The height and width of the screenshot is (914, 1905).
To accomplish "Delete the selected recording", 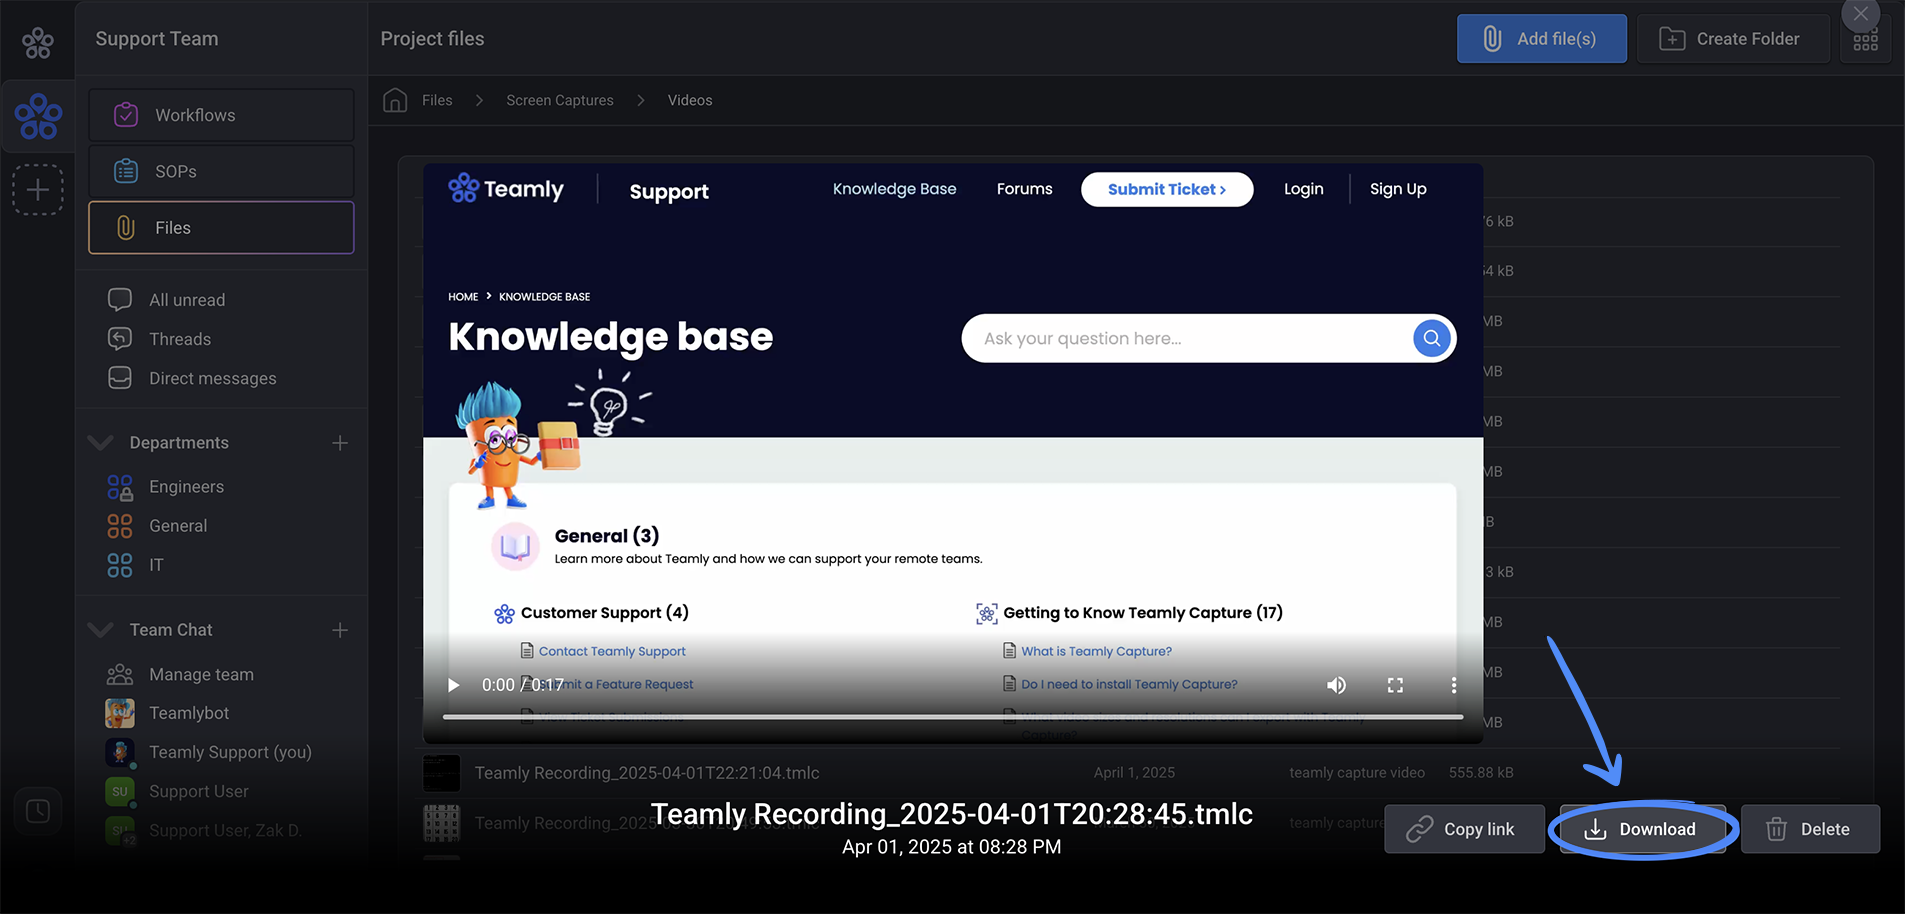I will tap(1810, 829).
